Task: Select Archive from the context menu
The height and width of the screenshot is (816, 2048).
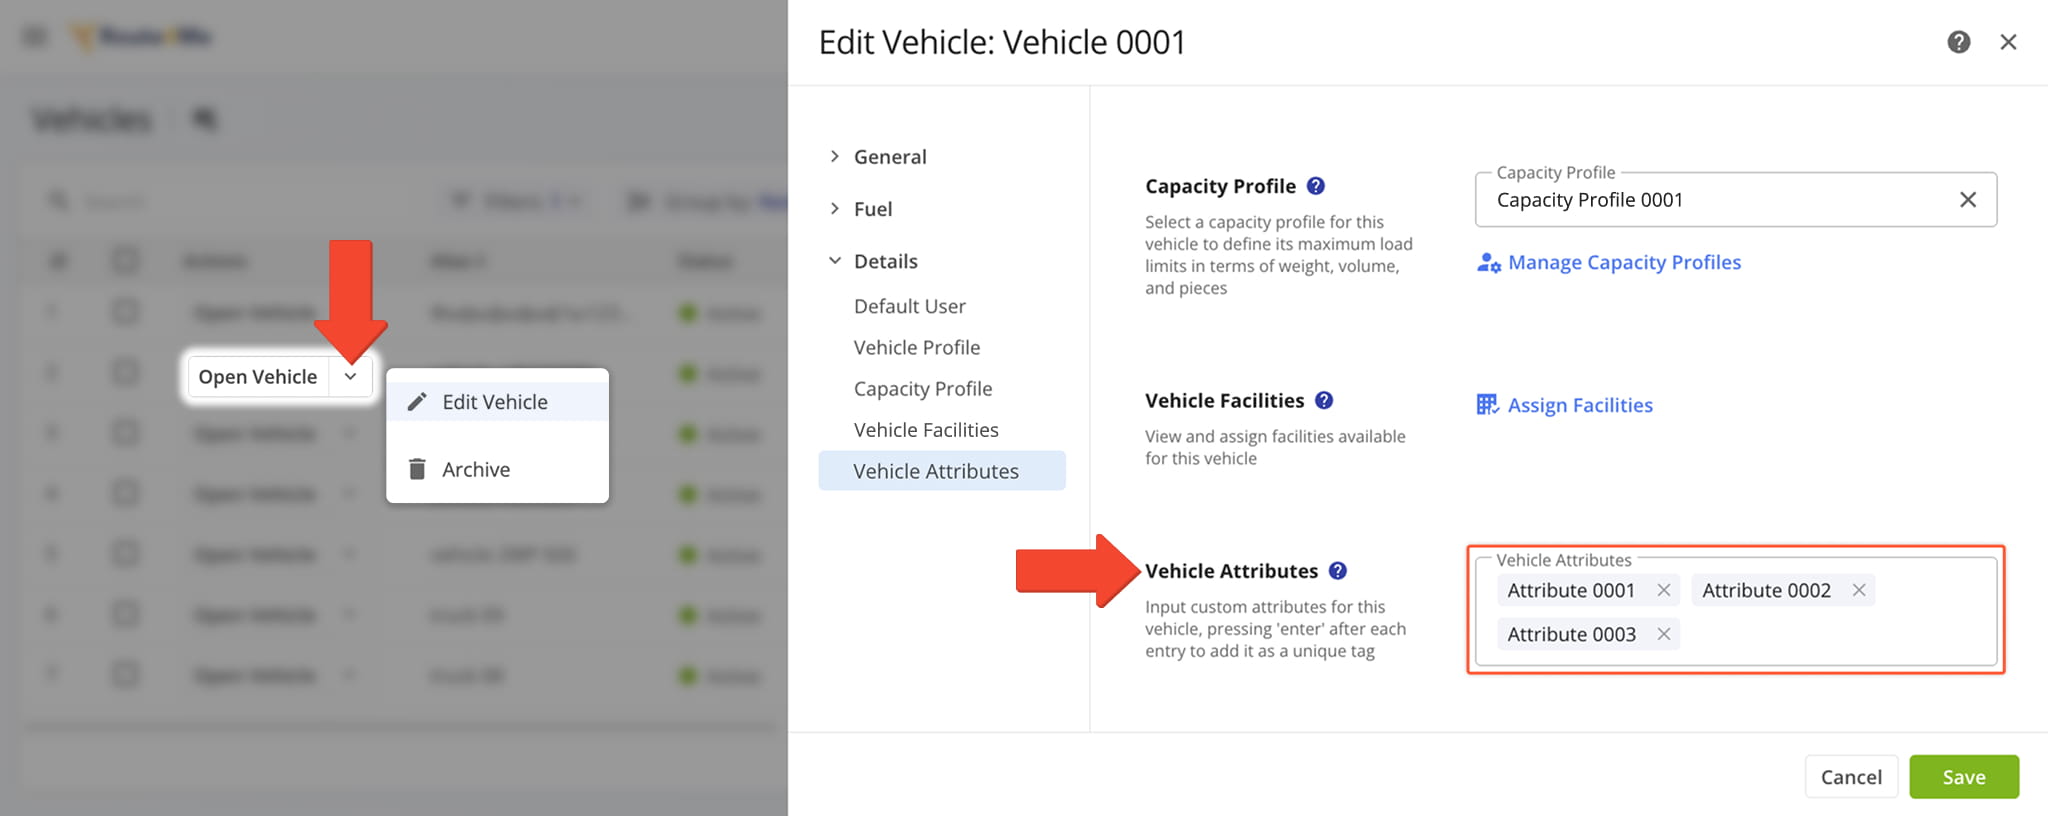Action: pyautogui.click(x=476, y=469)
